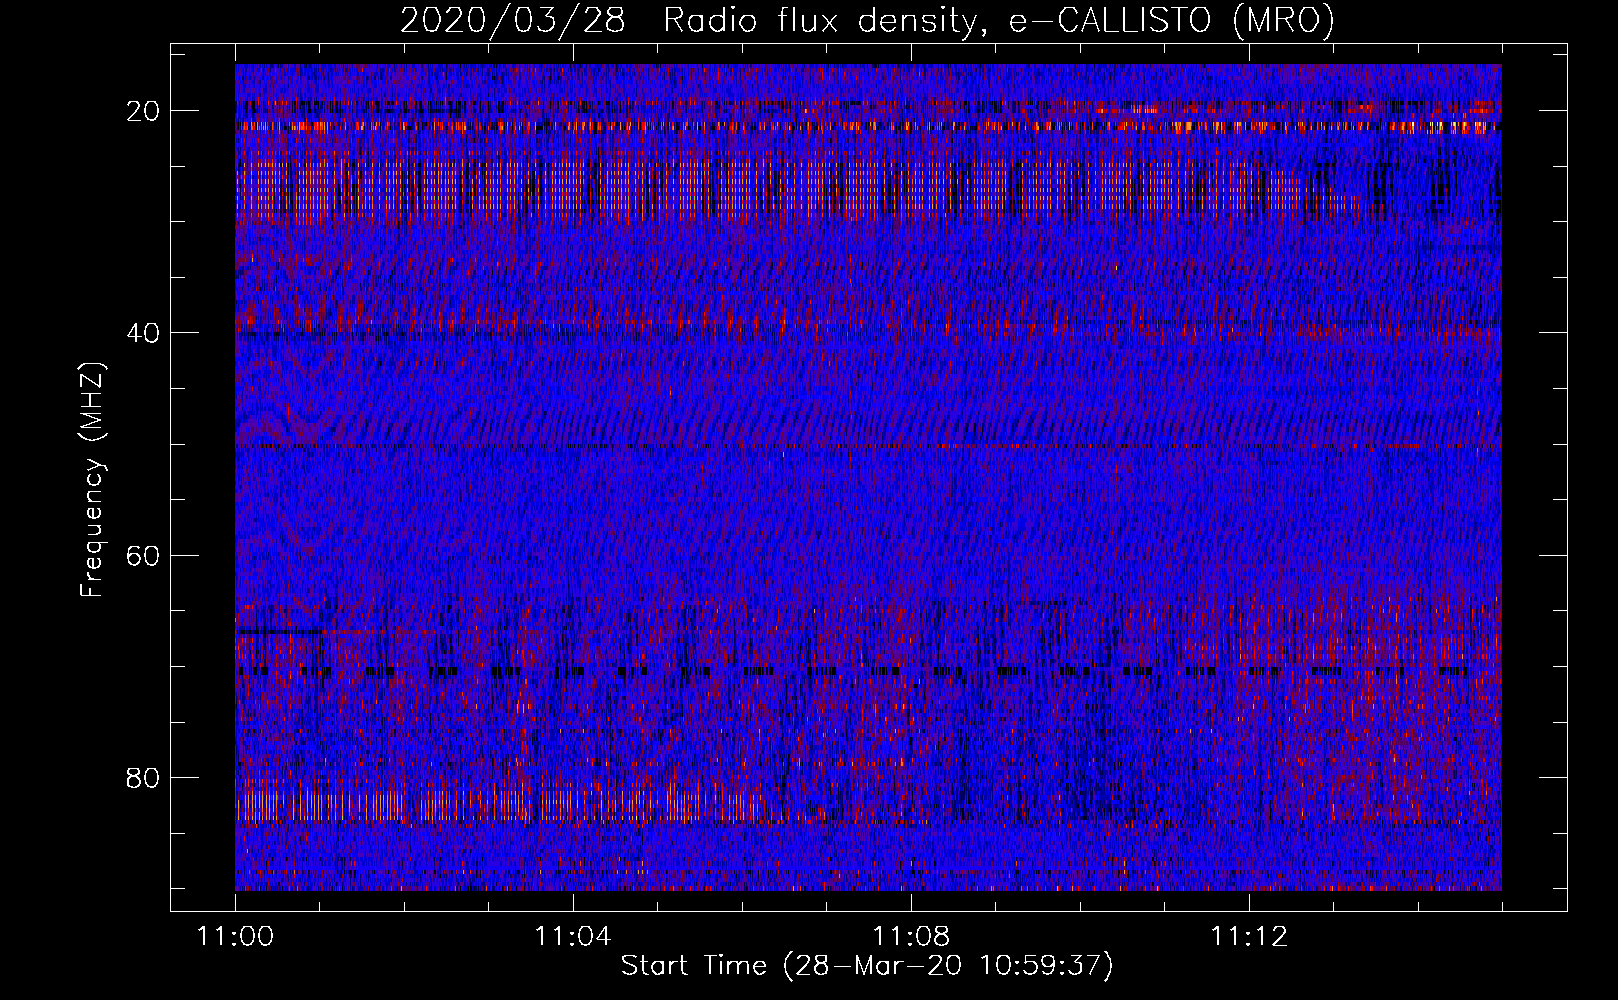1618x1000 pixels.
Task: Click the 20 MHz frequency tick label
Action: 144,111
